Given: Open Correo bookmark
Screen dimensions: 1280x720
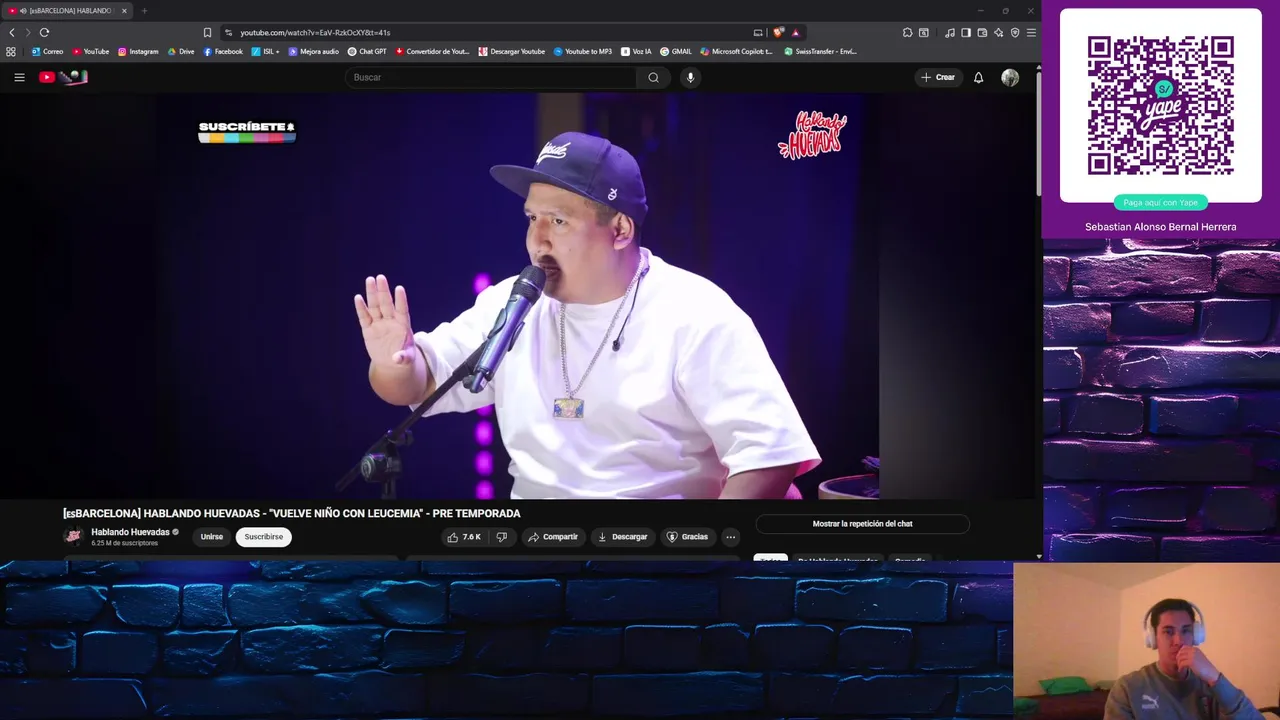Looking at the screenshot, I should point(48,51).
